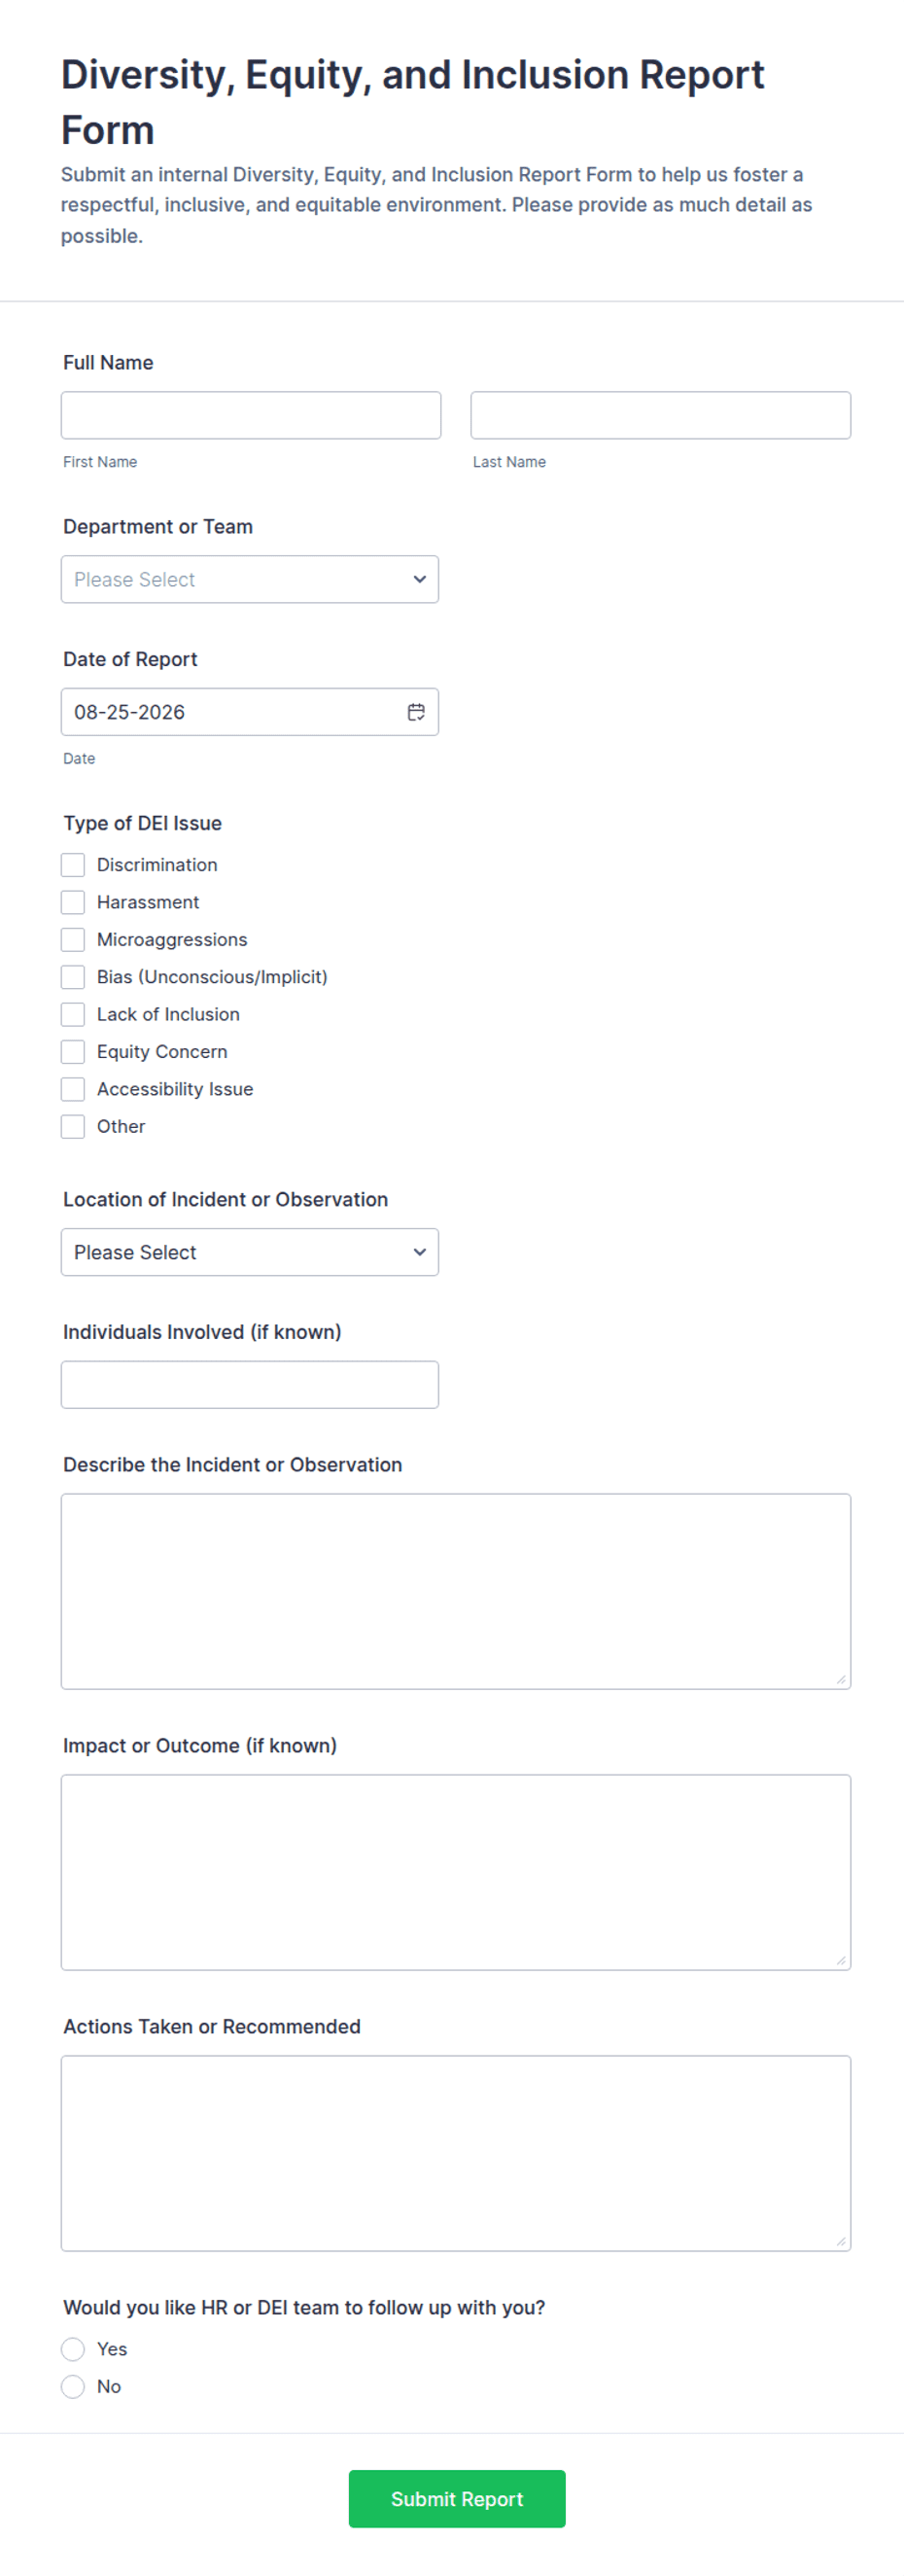Enable the Microaggressions option
This screenshot has height=2576, width=904.
pos(73,940)
